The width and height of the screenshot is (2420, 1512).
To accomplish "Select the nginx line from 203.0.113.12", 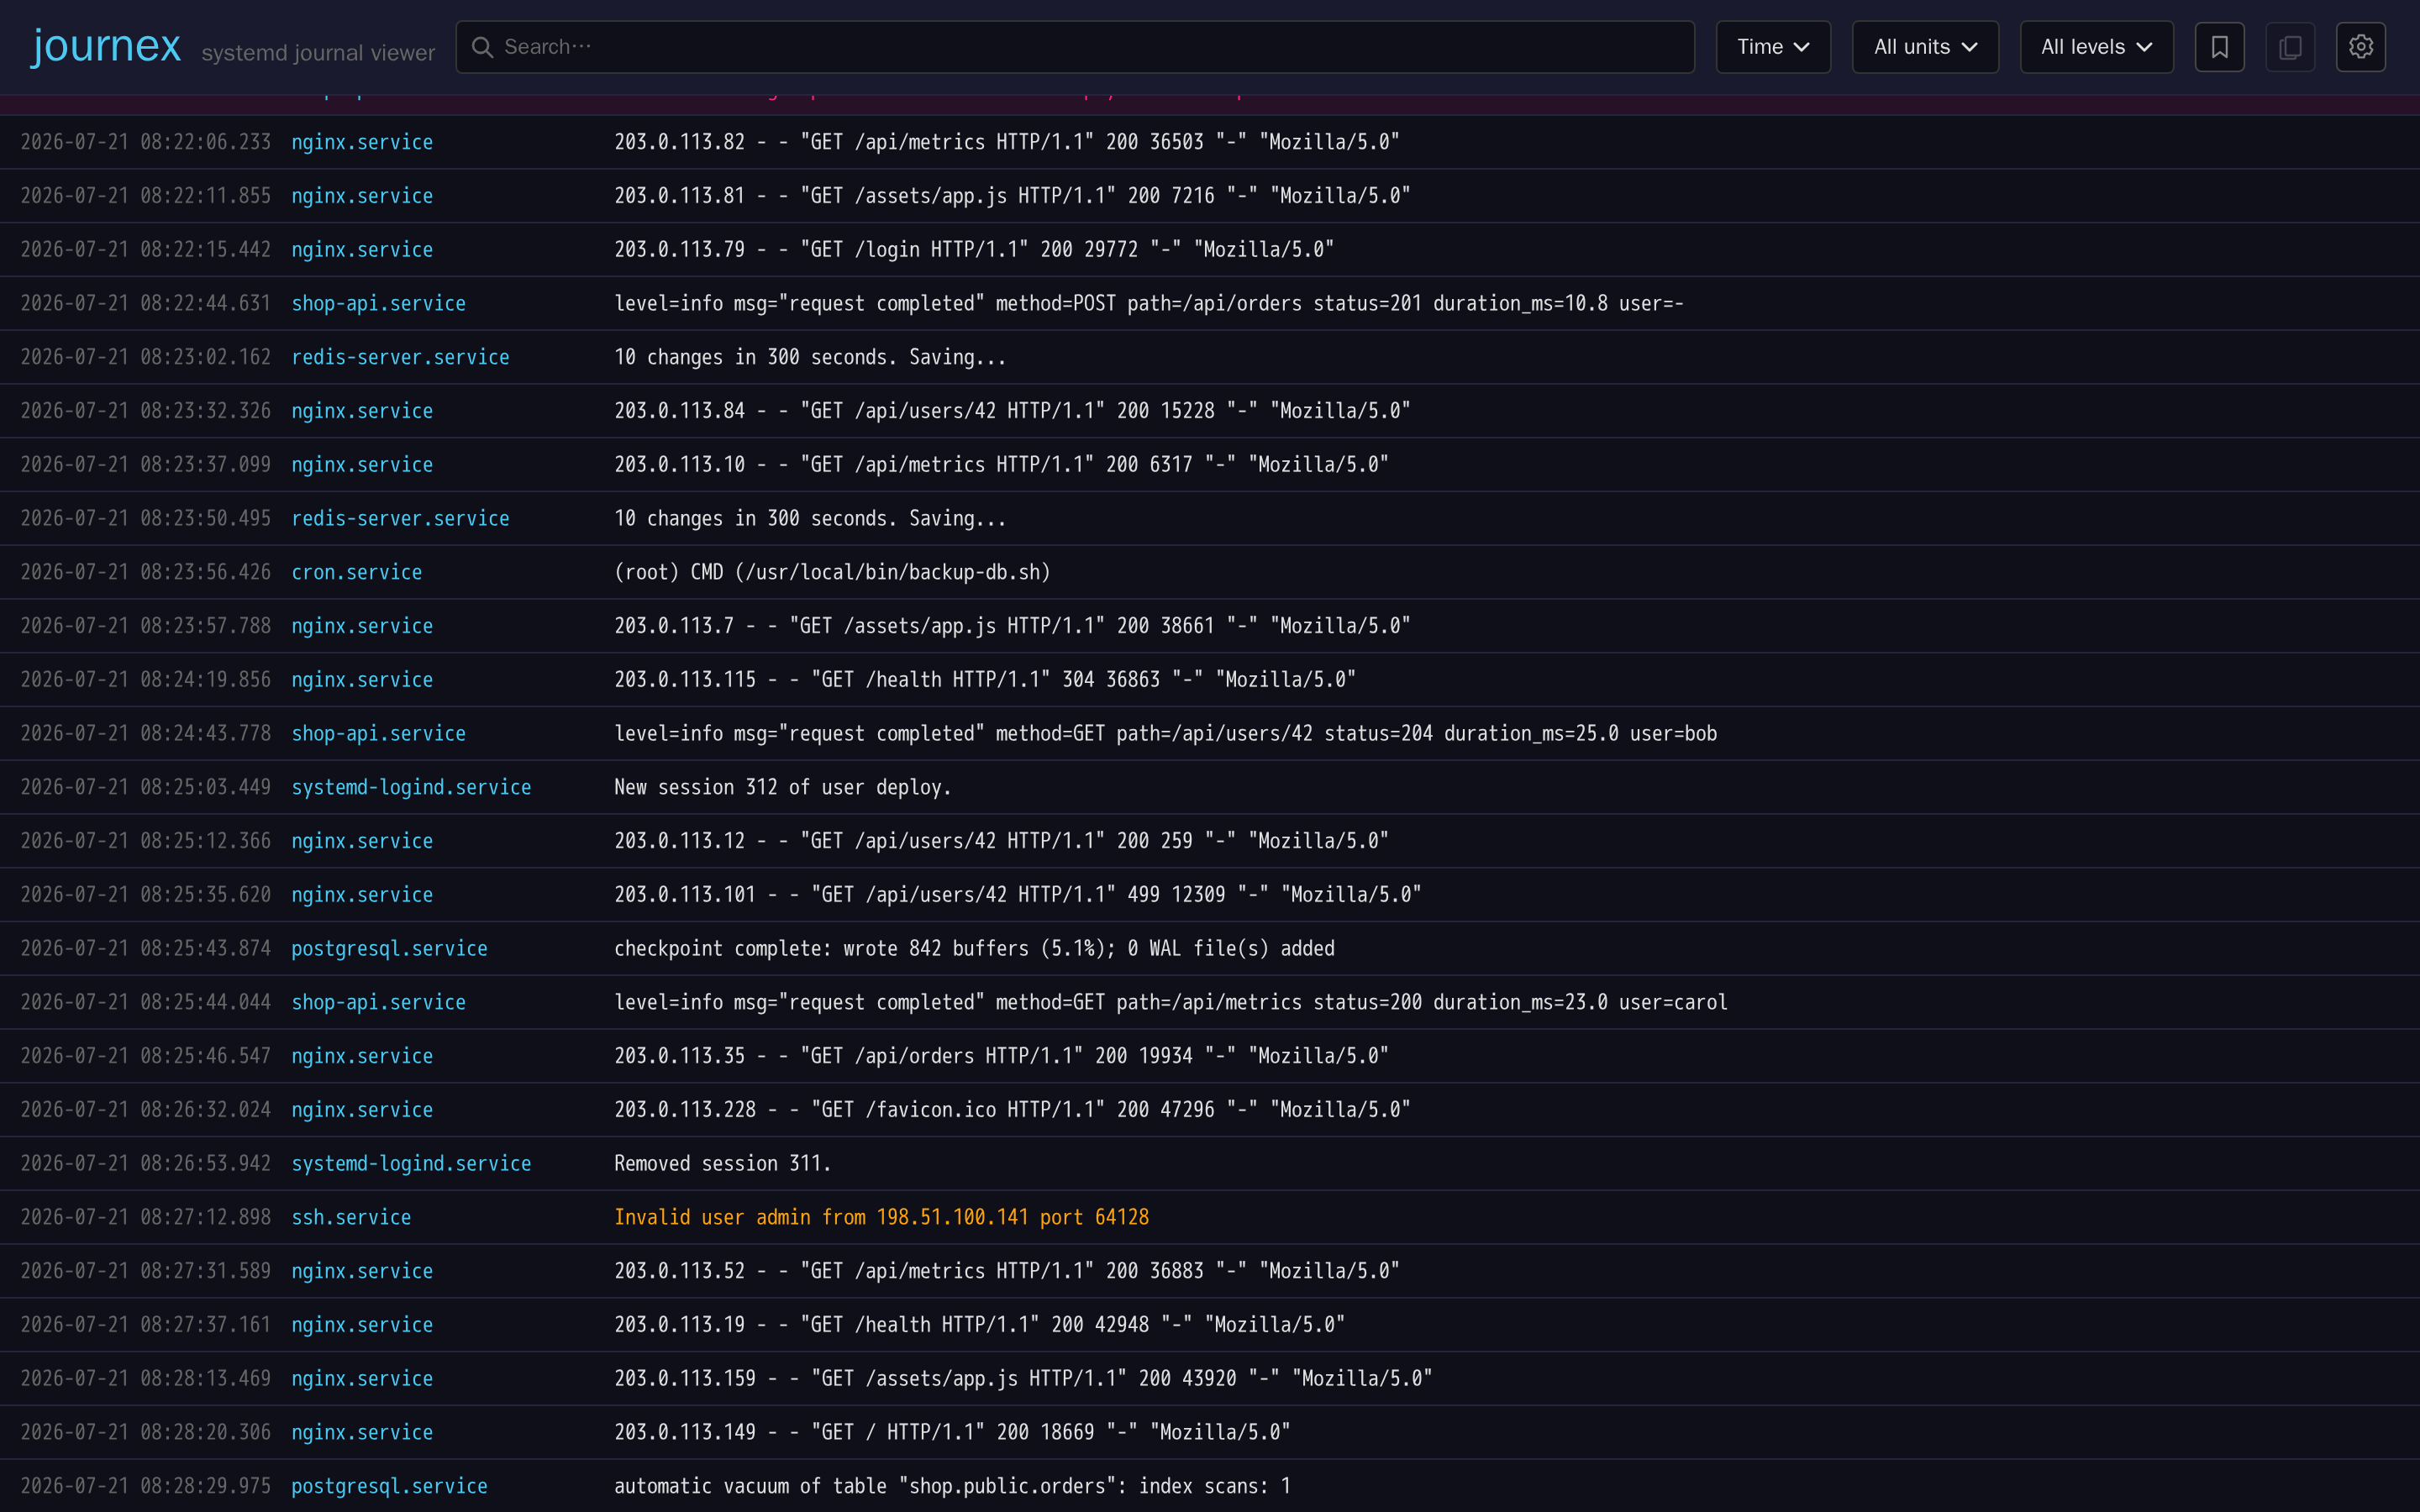I will click(x=1001, y=841).
